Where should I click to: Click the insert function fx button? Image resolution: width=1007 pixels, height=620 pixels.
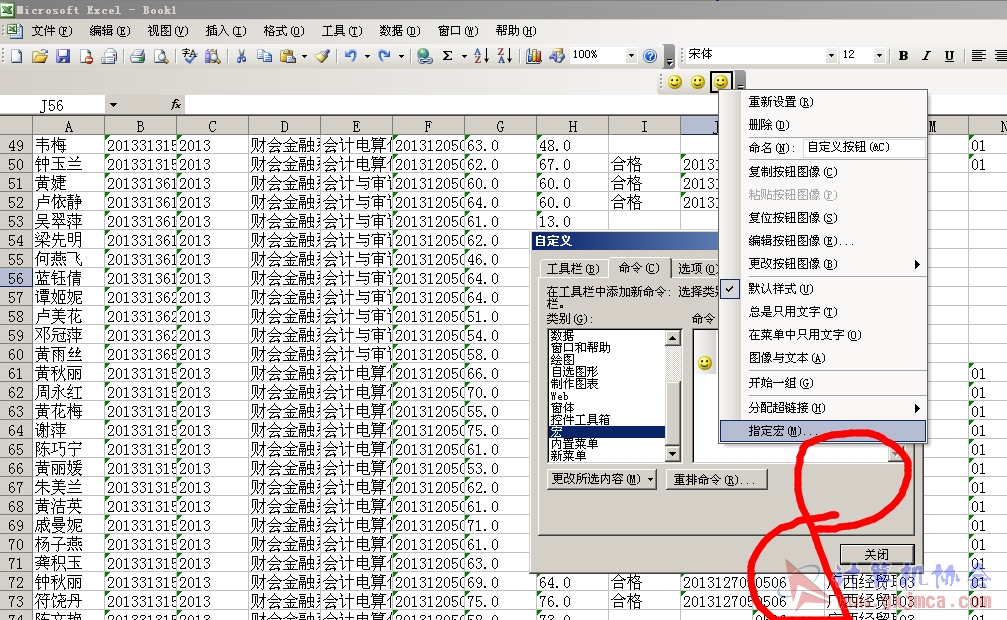pos(175,105)
